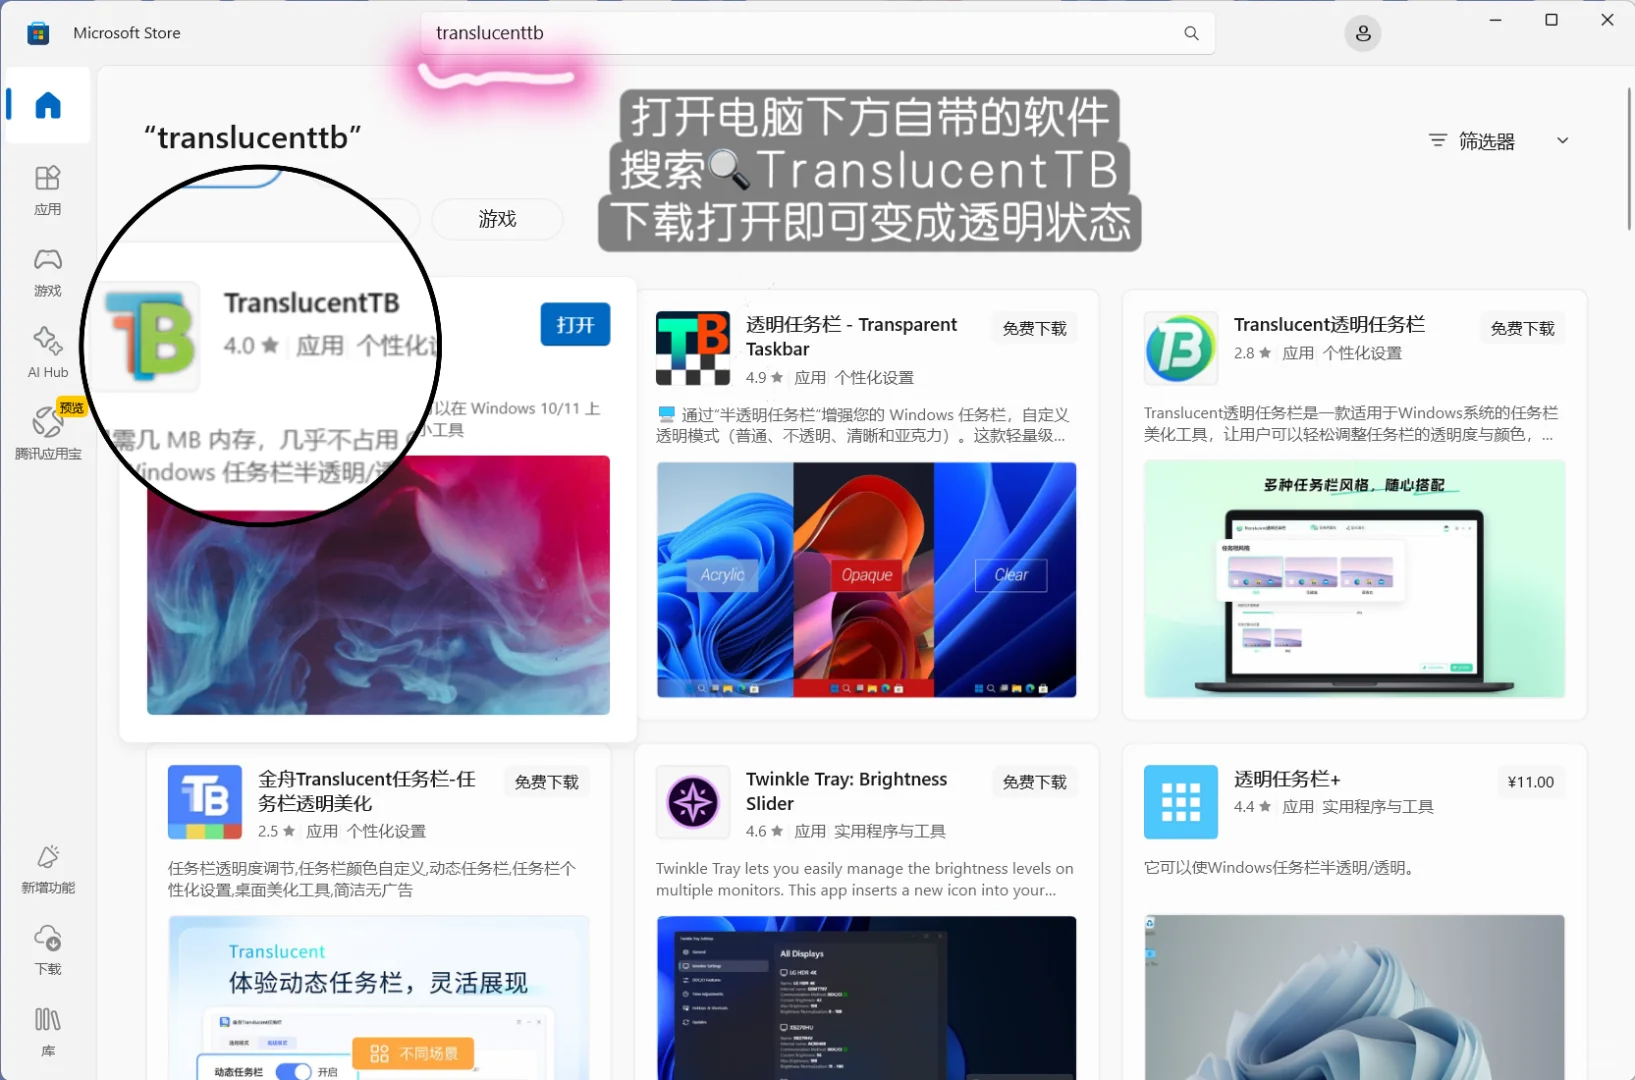This screenshot has width=1635, height=1080.
Task: Click the ¥11.00 button for 透明任务栏+
Action: (1530, 782)
